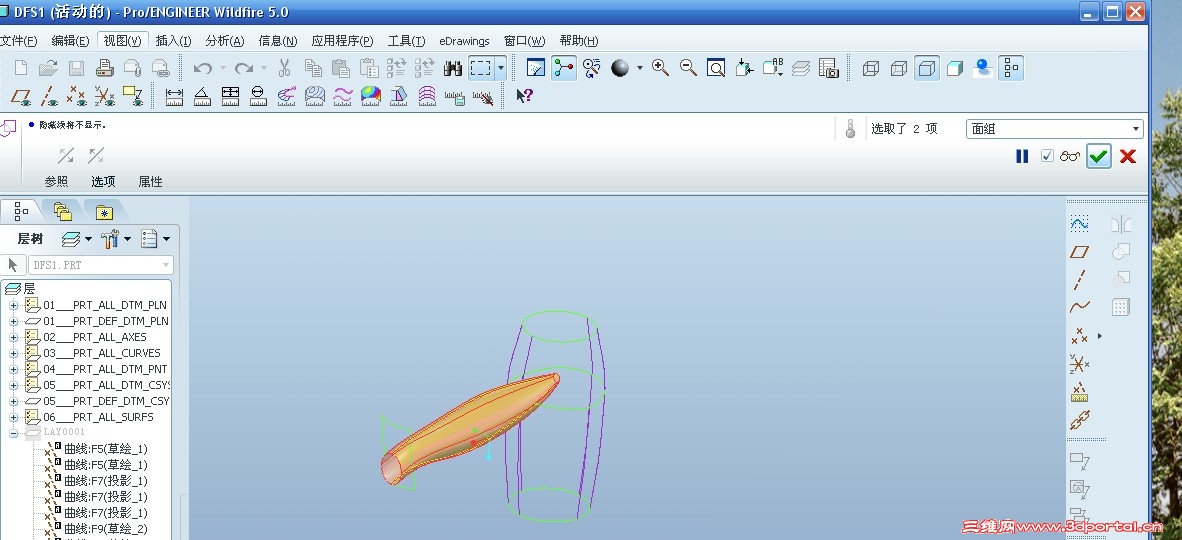The image size is (1182, 540).
Task: Click the Print icon in the toolbar
Action: pyautogui.click(x=104, y=69)
